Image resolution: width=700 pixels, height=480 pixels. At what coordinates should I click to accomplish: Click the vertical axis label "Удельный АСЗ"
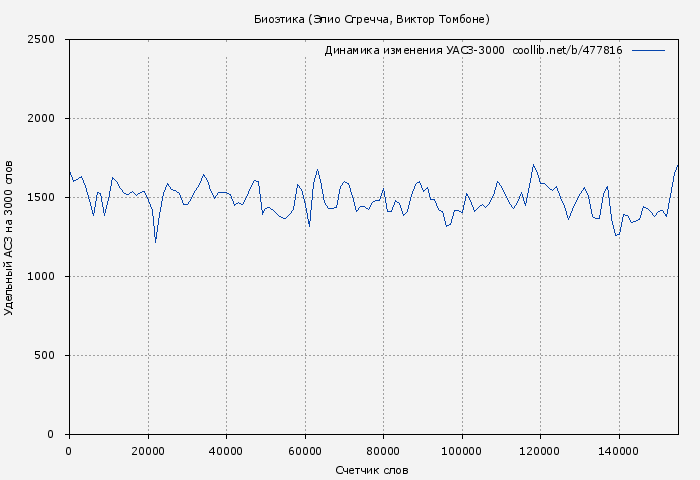10,237
